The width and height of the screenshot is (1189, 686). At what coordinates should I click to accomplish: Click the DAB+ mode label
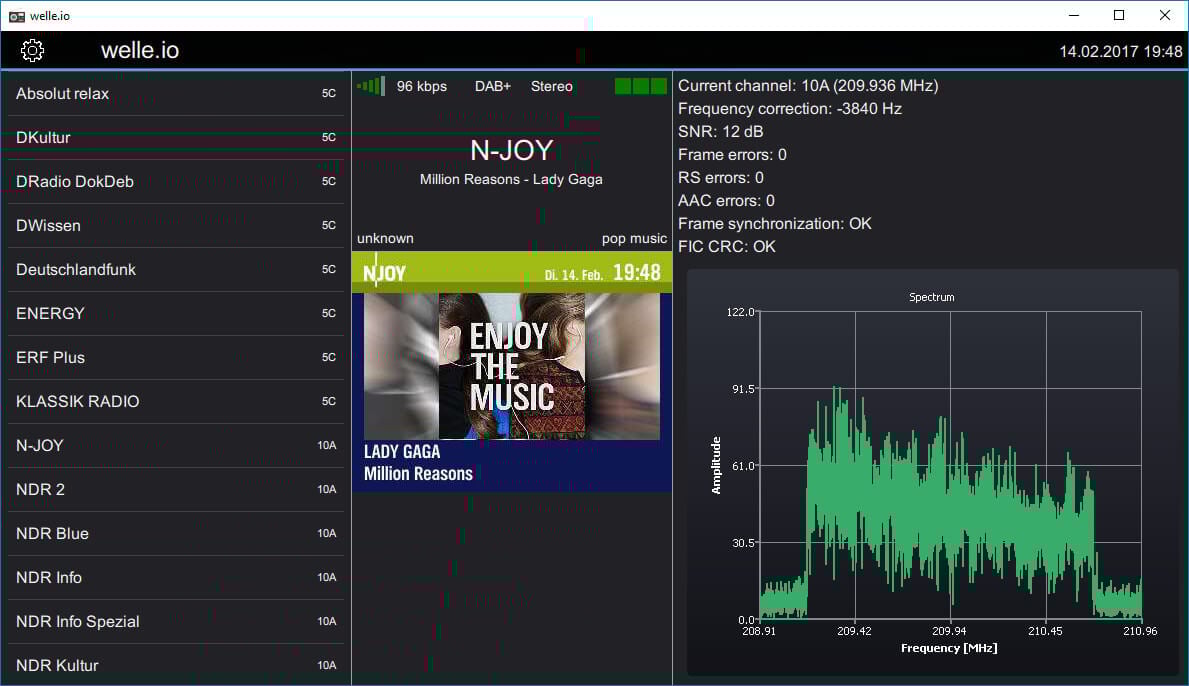[x=493, y=86]
